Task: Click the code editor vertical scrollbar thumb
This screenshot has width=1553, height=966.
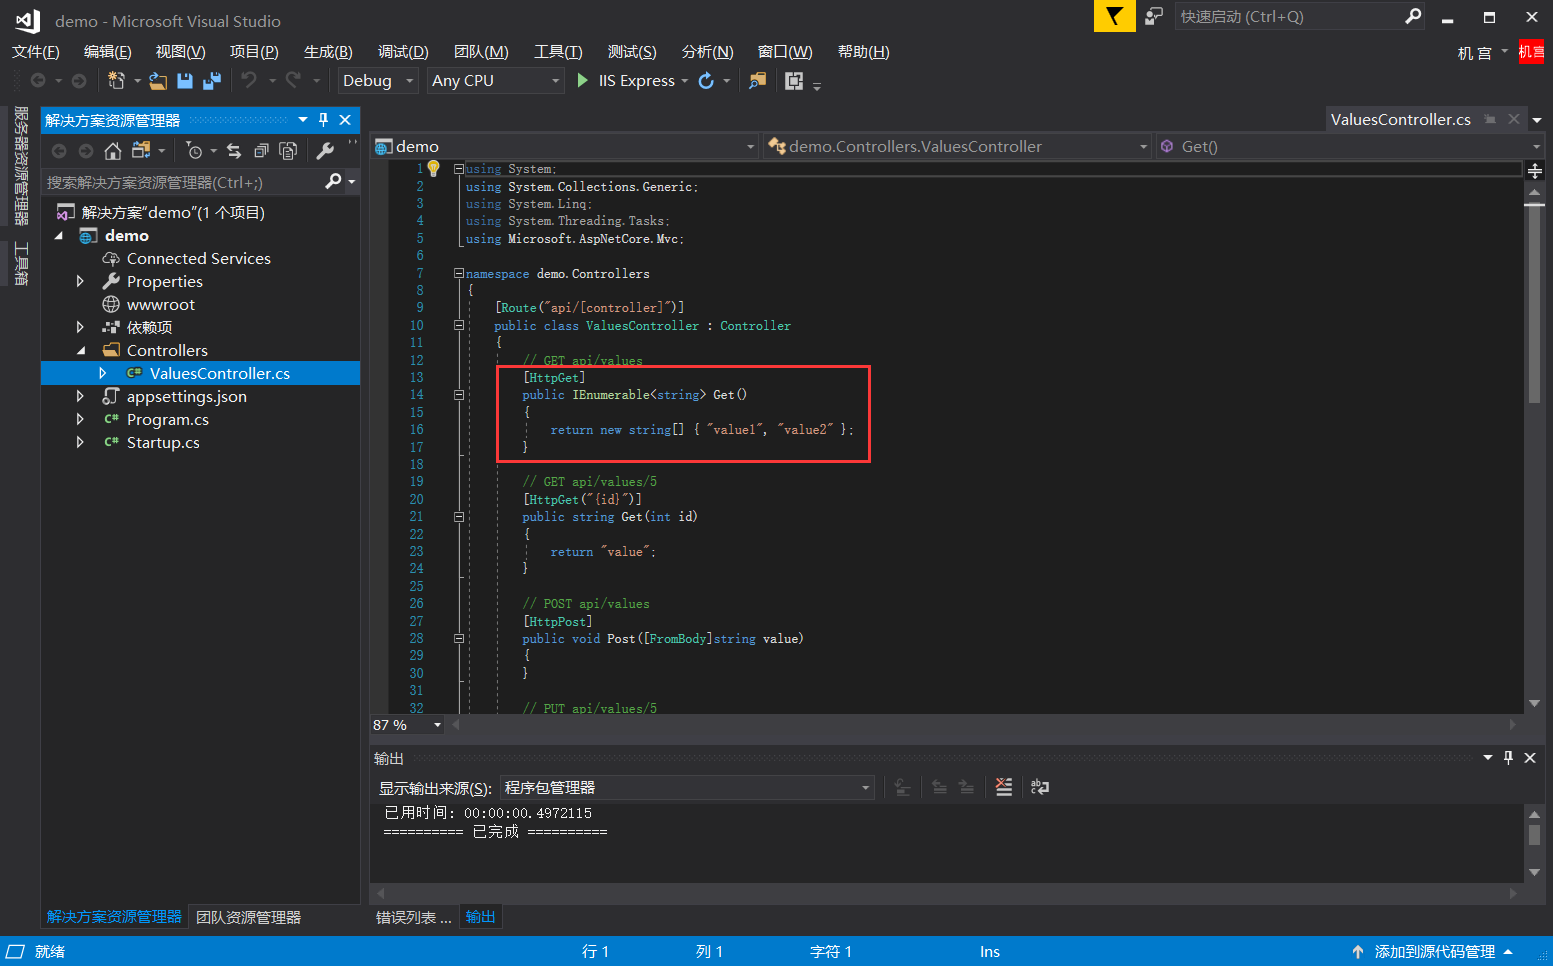Action: (1534, 303)
